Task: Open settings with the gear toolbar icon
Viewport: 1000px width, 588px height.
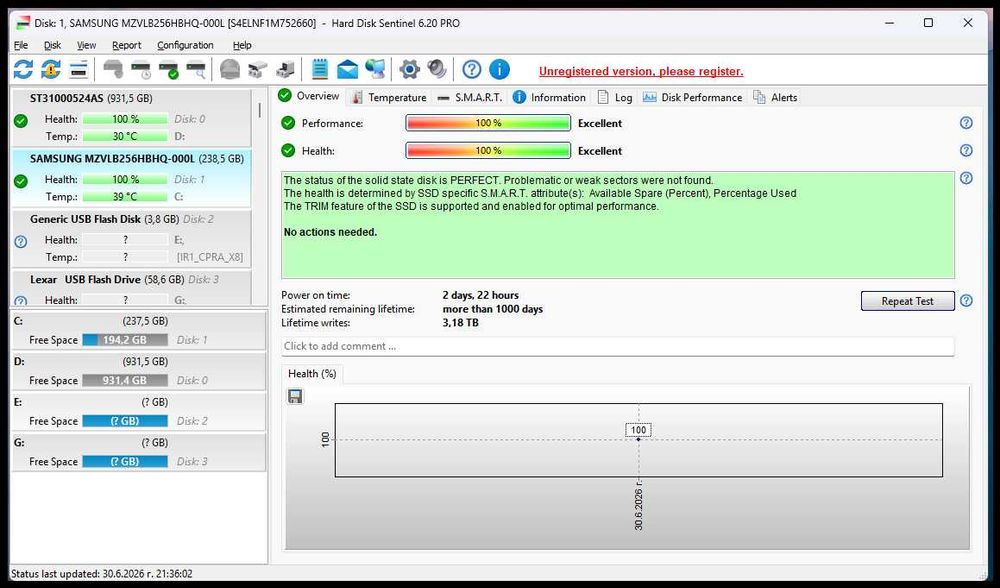Action: (x=409, y=70)
